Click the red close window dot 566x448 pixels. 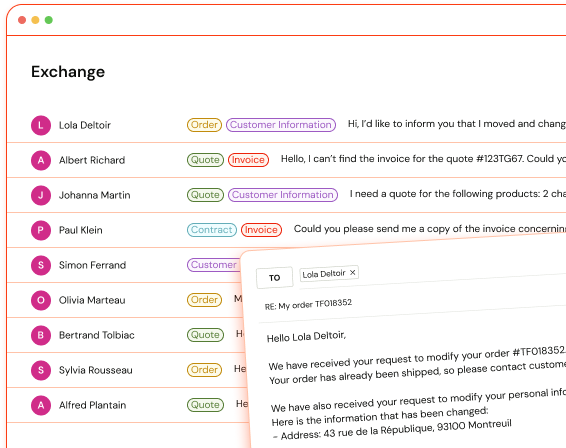22,20
